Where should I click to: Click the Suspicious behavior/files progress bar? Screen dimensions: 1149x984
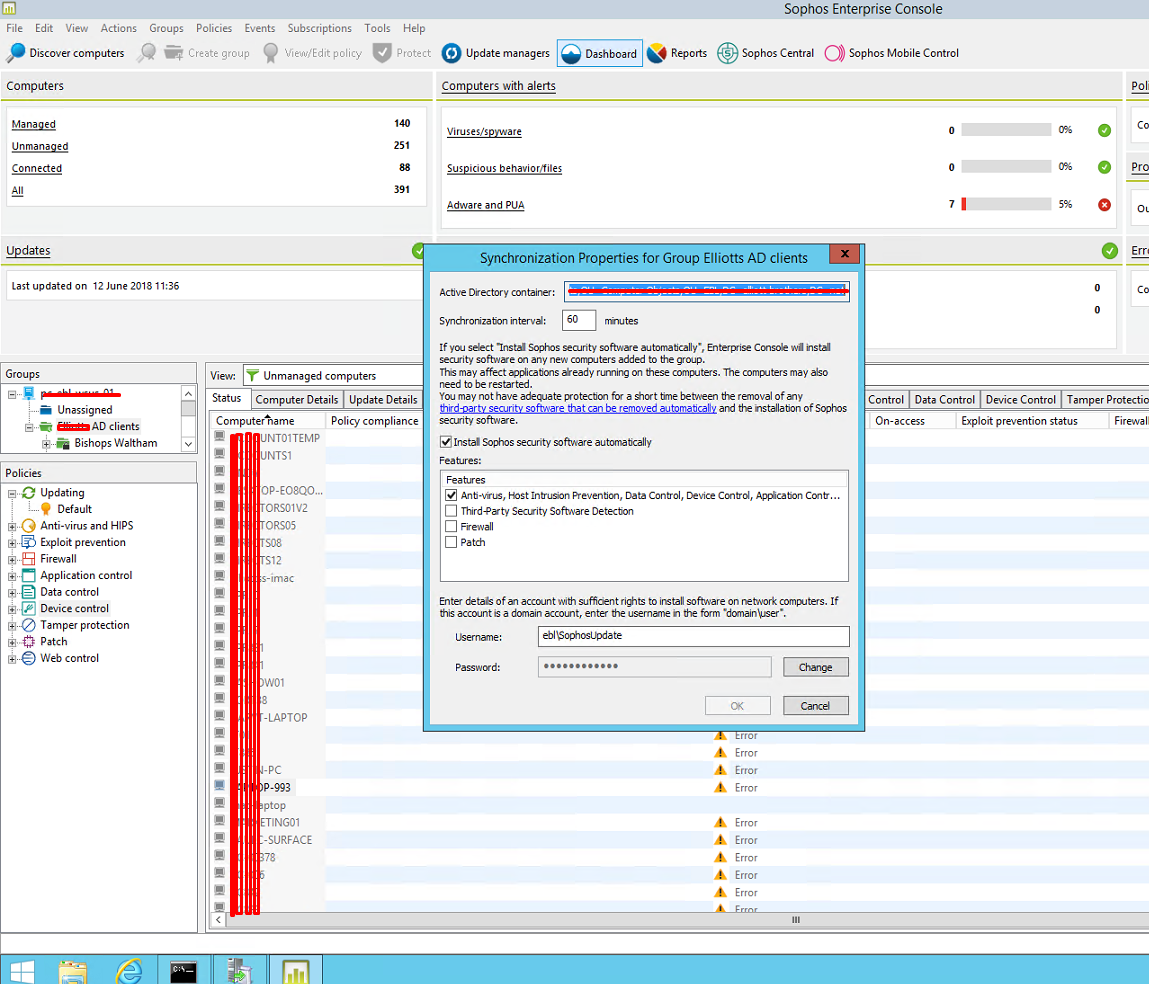[x=1006, y=166]
